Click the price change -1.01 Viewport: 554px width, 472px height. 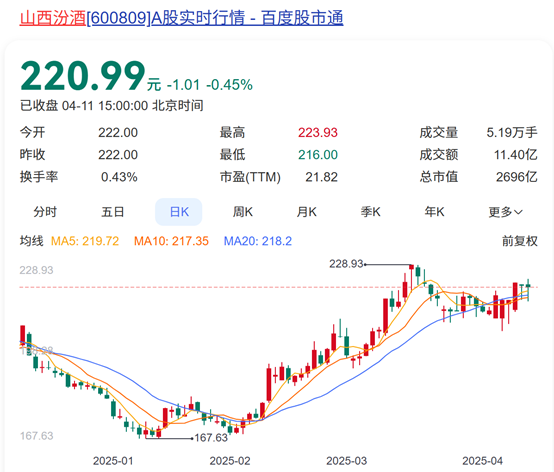(x=183, y=85)
